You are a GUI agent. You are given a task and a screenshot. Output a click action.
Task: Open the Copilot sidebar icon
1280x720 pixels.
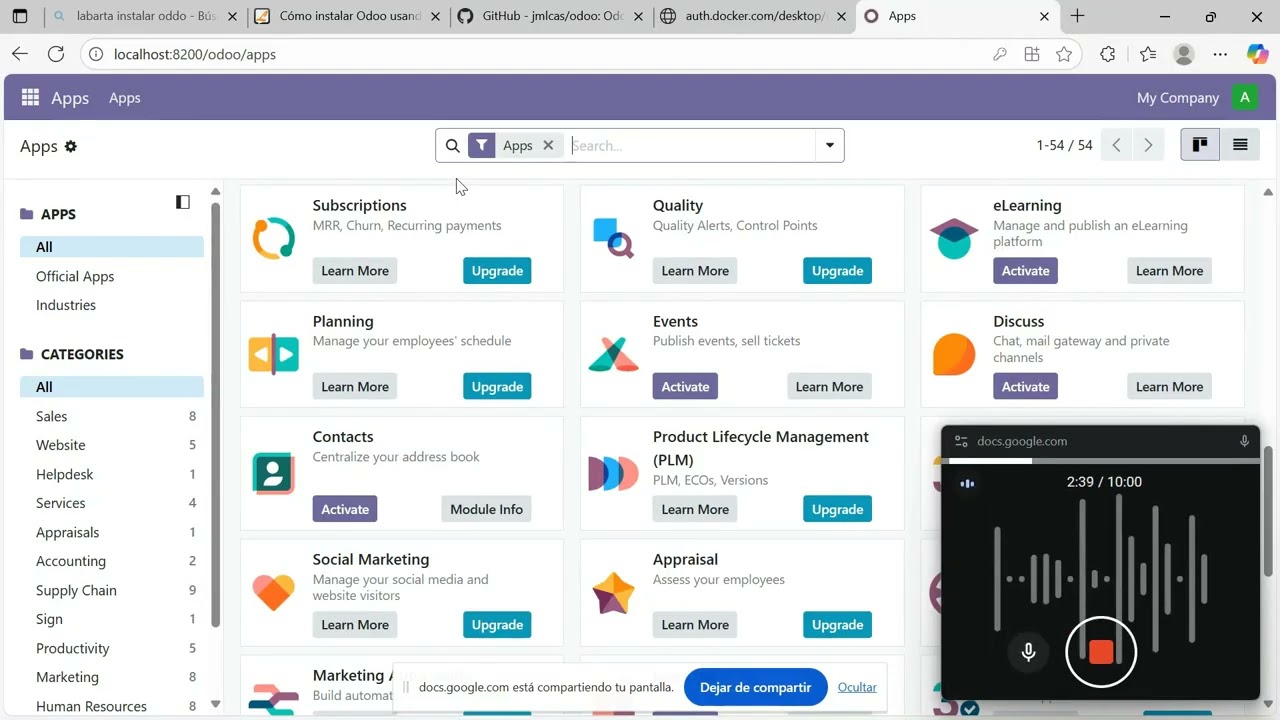(1257, 54)
